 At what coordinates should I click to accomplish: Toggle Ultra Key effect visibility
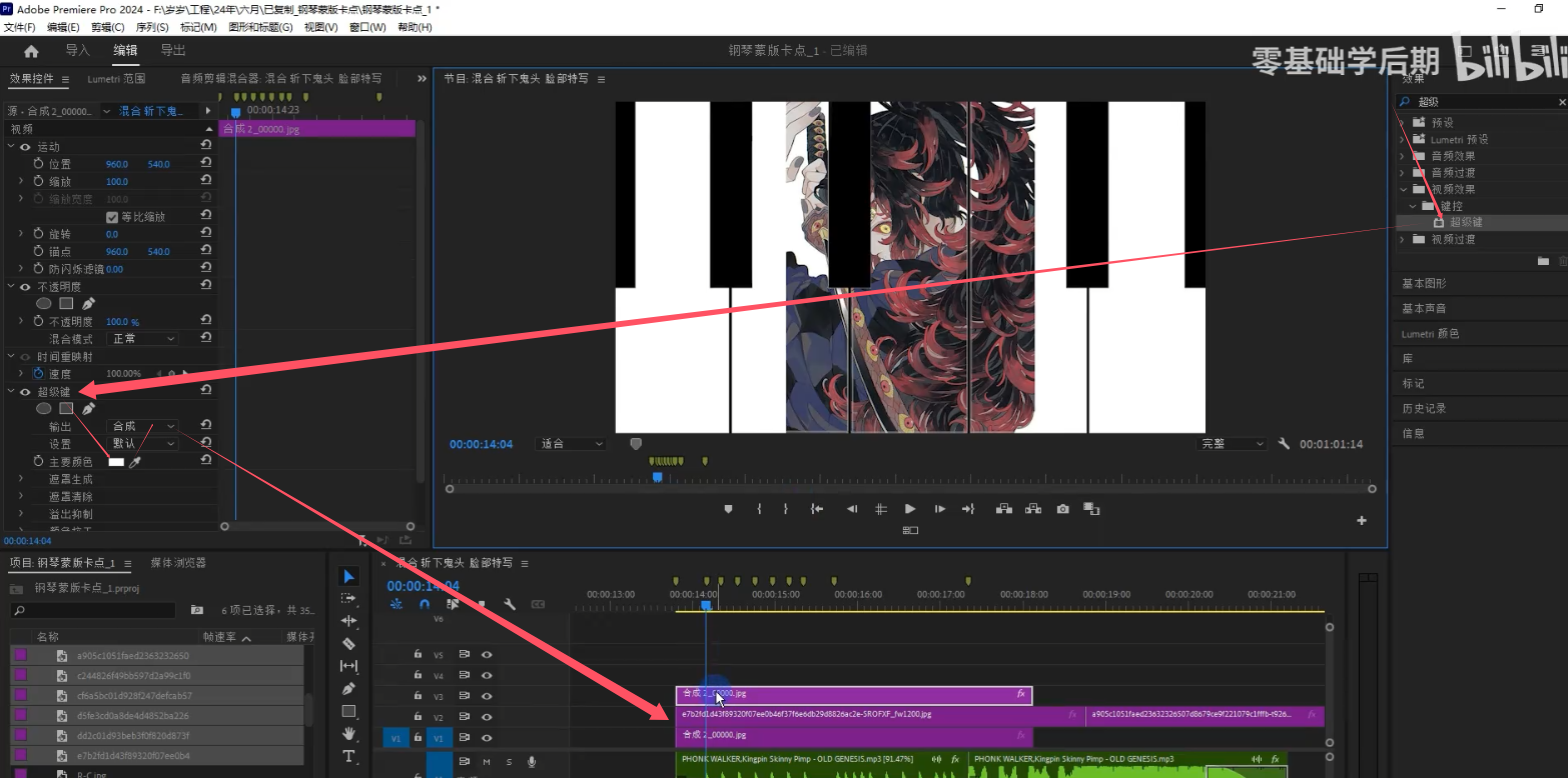click(25, 392)
